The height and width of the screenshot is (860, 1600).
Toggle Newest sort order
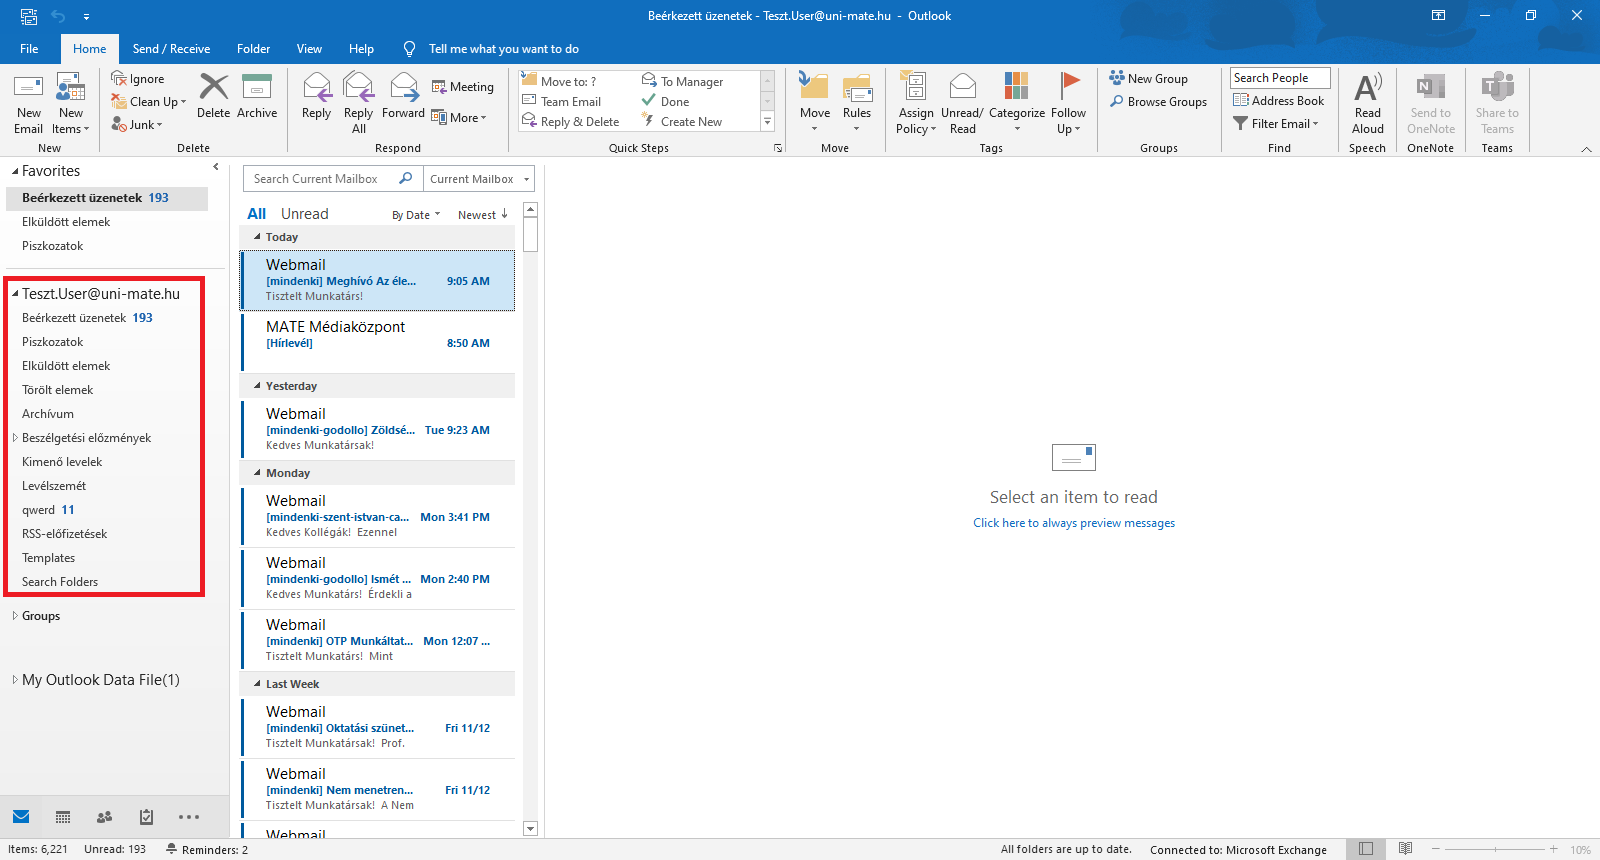tap(482, 215)
